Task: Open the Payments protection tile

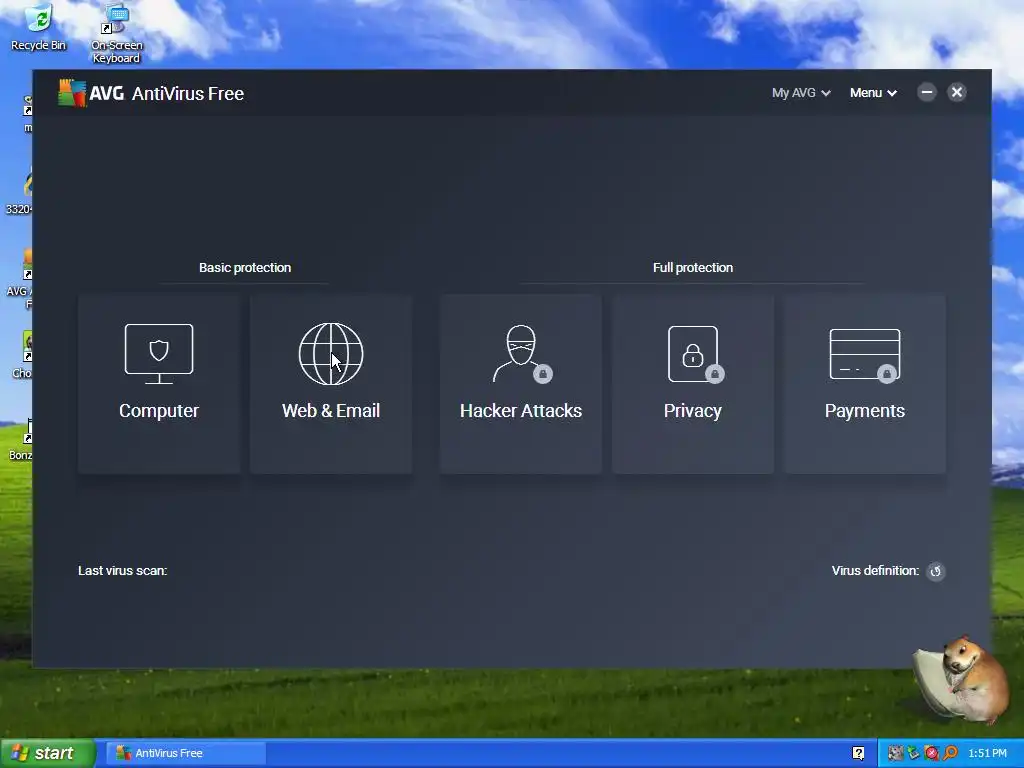Action: [x=865, y=384]
